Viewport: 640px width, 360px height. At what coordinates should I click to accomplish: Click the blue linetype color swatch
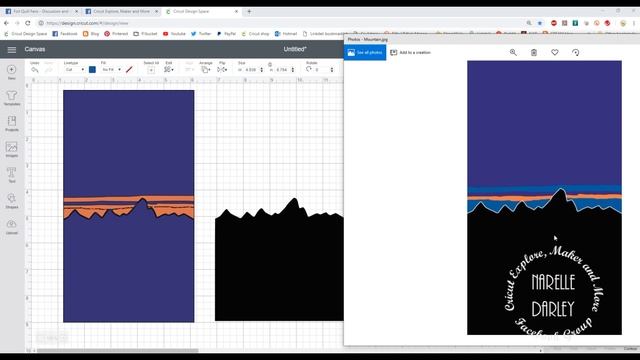(92, 70)
